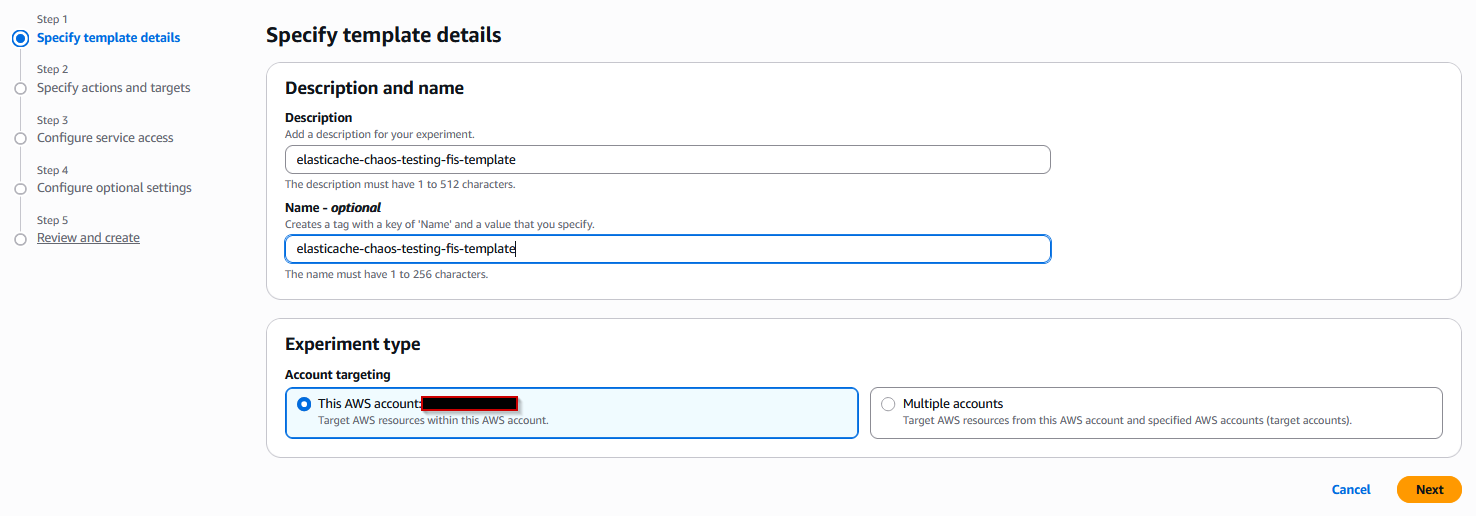Screen dimensions: 1476x516
Task: Click the Step 1 active circle indicator
Action: (x=19, y=38)
